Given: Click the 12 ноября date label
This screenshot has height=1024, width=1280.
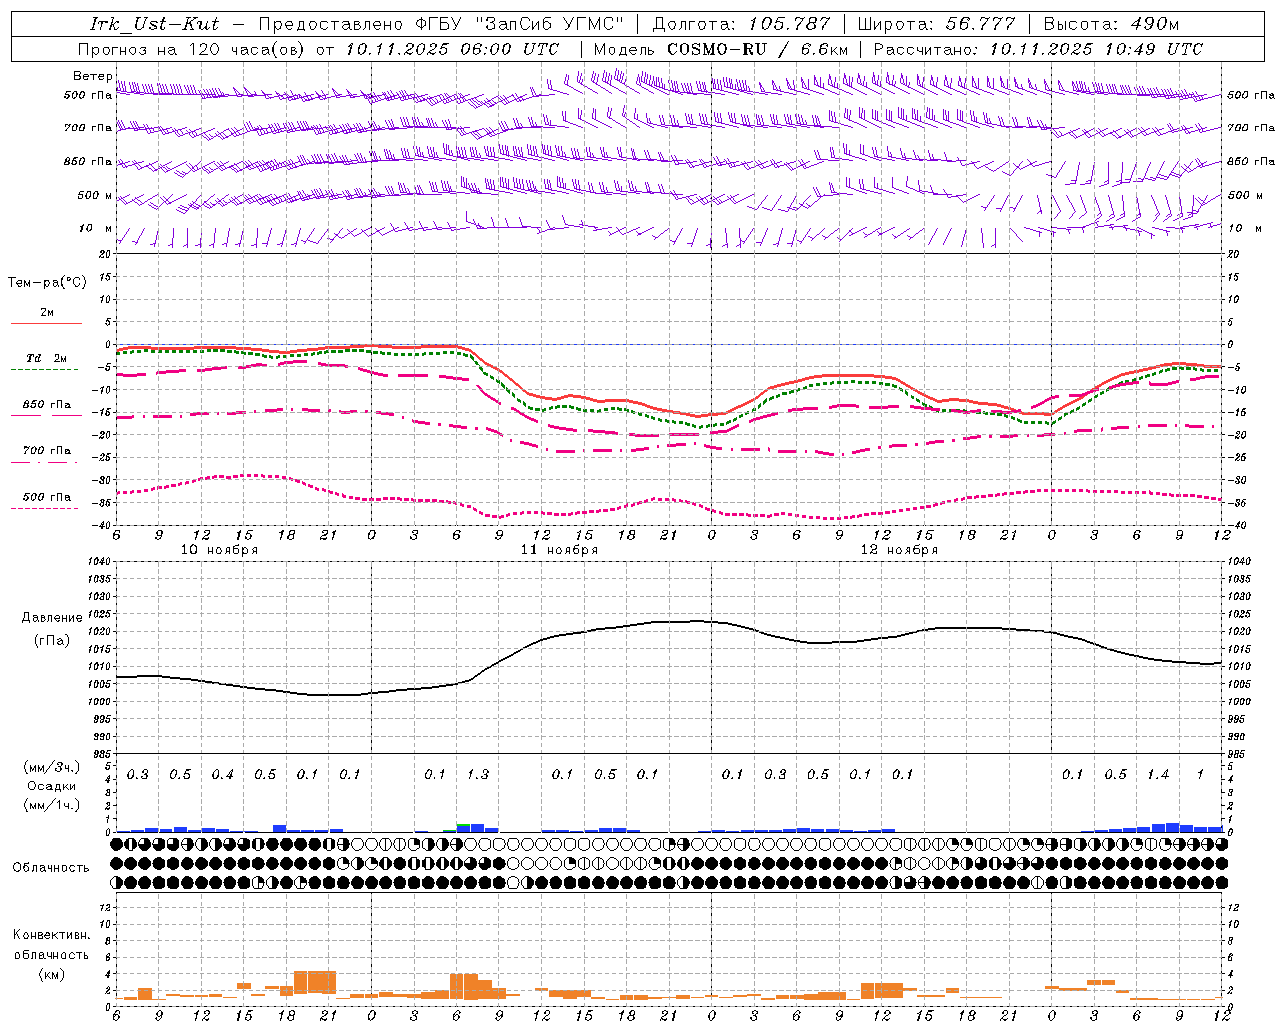Looking at the screenshot, I should [899, 550].
